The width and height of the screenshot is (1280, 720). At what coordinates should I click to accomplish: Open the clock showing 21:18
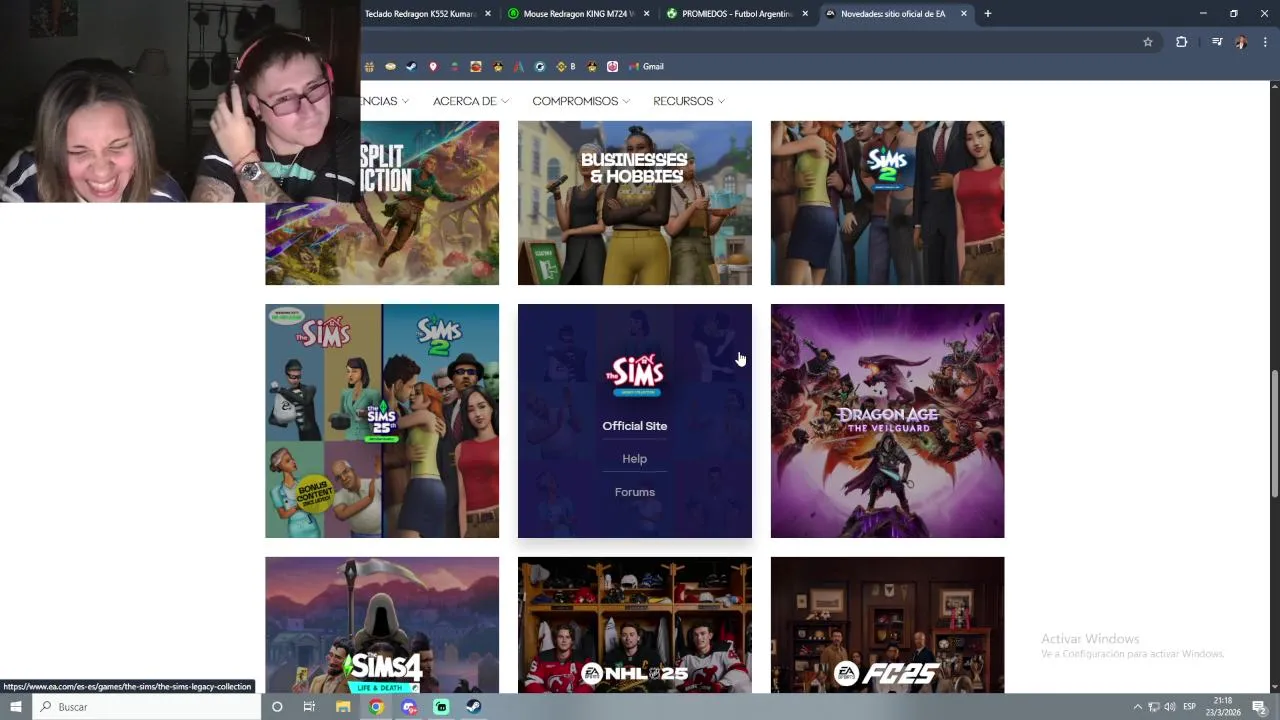tap(1223, 707)
